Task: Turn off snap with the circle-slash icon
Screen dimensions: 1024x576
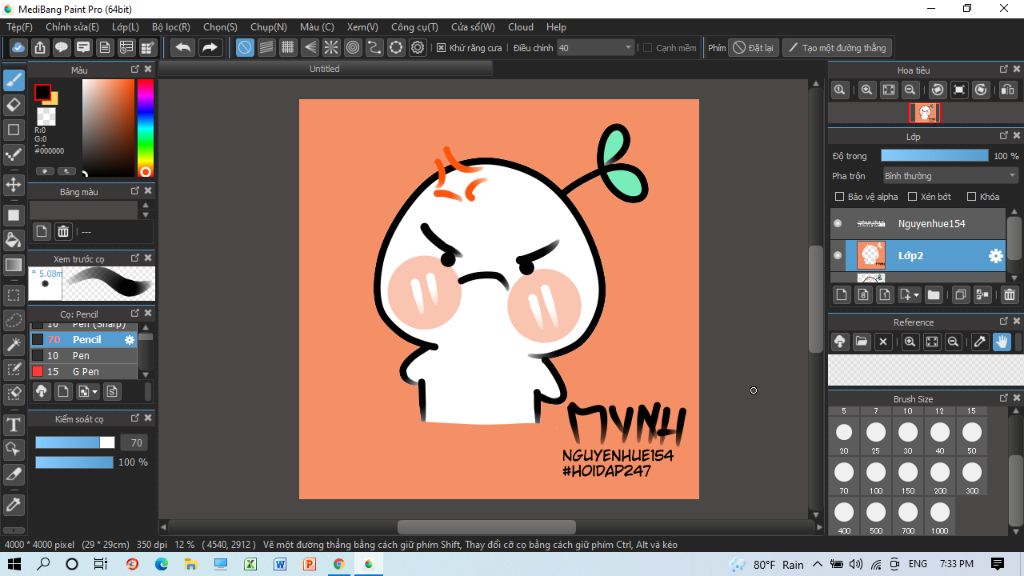Action: [244, 48]
